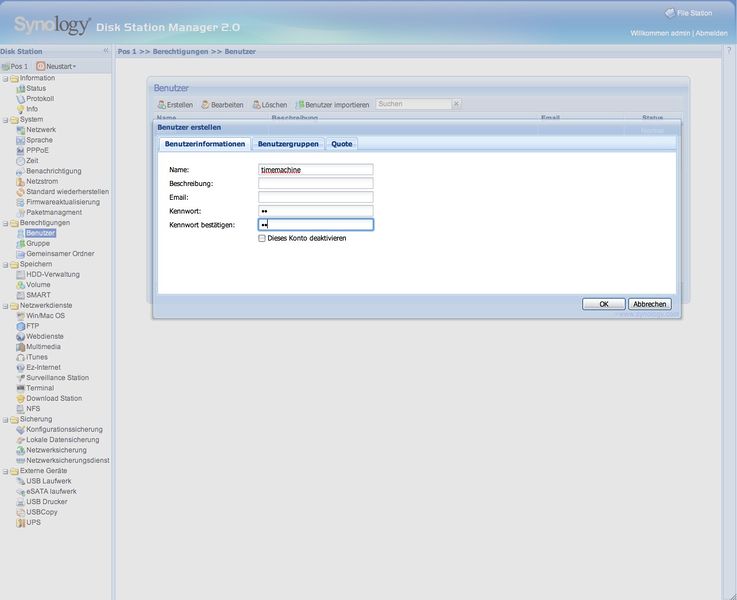
Task: Click the HDD-Verwaltung icon
Action: coord(20,274)
